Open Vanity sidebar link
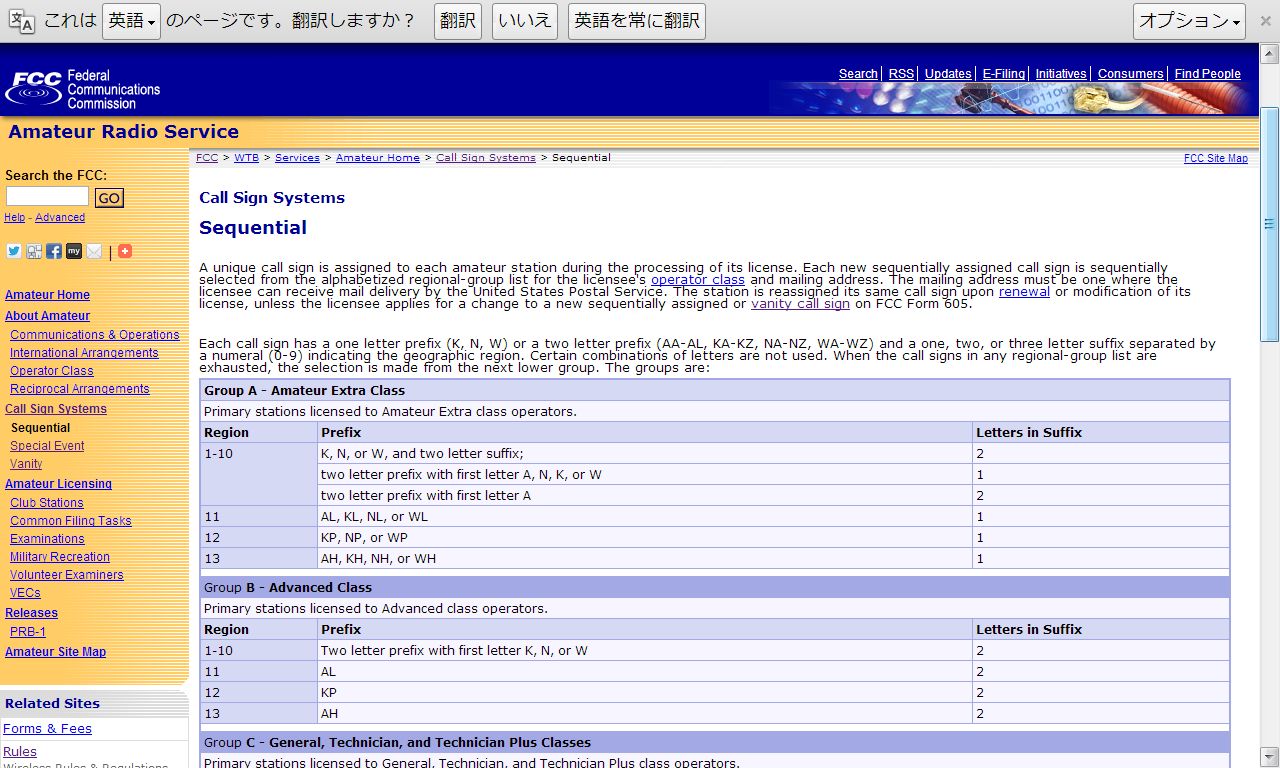This screenshot has width=1280, height=768. [x=26, y=464]
